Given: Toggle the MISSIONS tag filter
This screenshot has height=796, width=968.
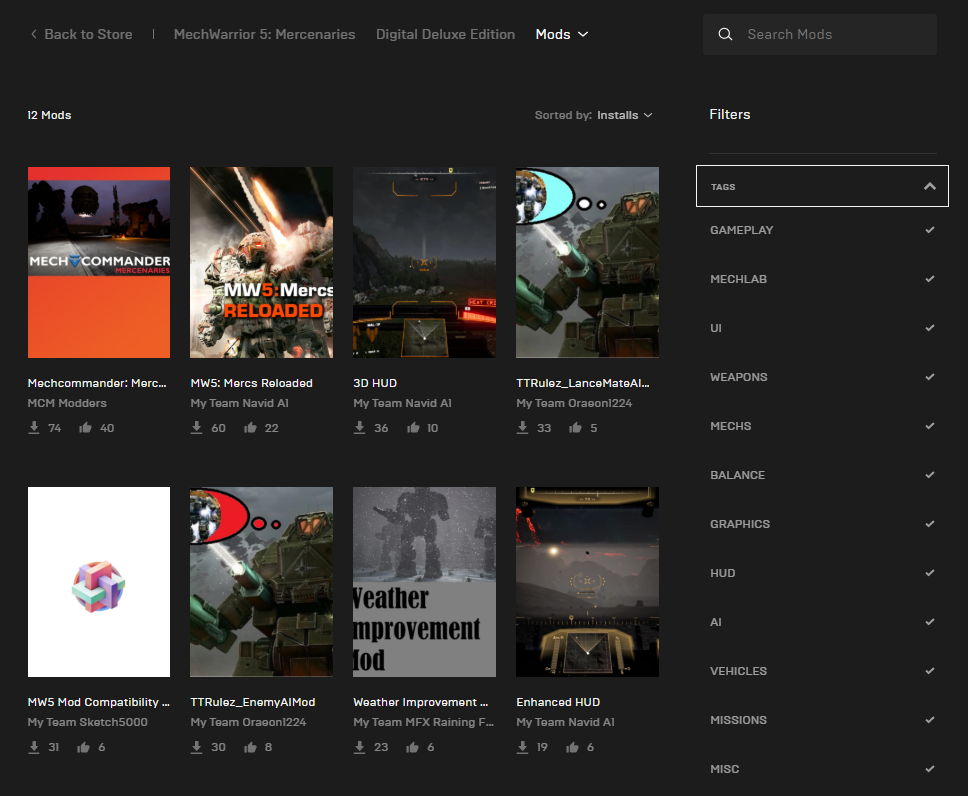Looking at the screenshot, I should pos(822,720).
